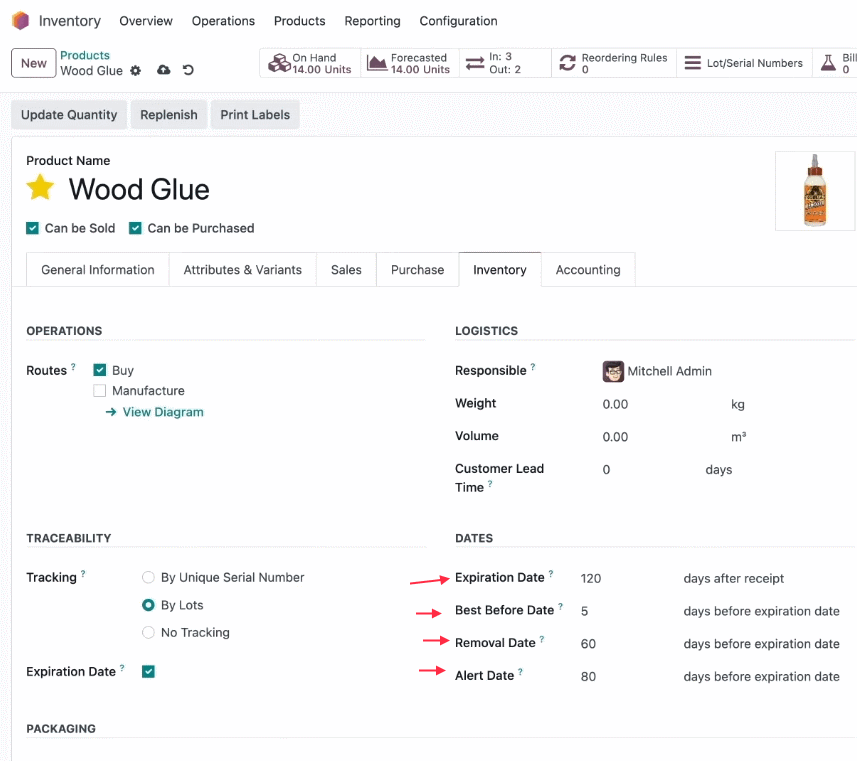Viewport: 857px width, 761px height.
Task: Toggle the favorite star next to Wood Glue
Action: tap(40, 188)
